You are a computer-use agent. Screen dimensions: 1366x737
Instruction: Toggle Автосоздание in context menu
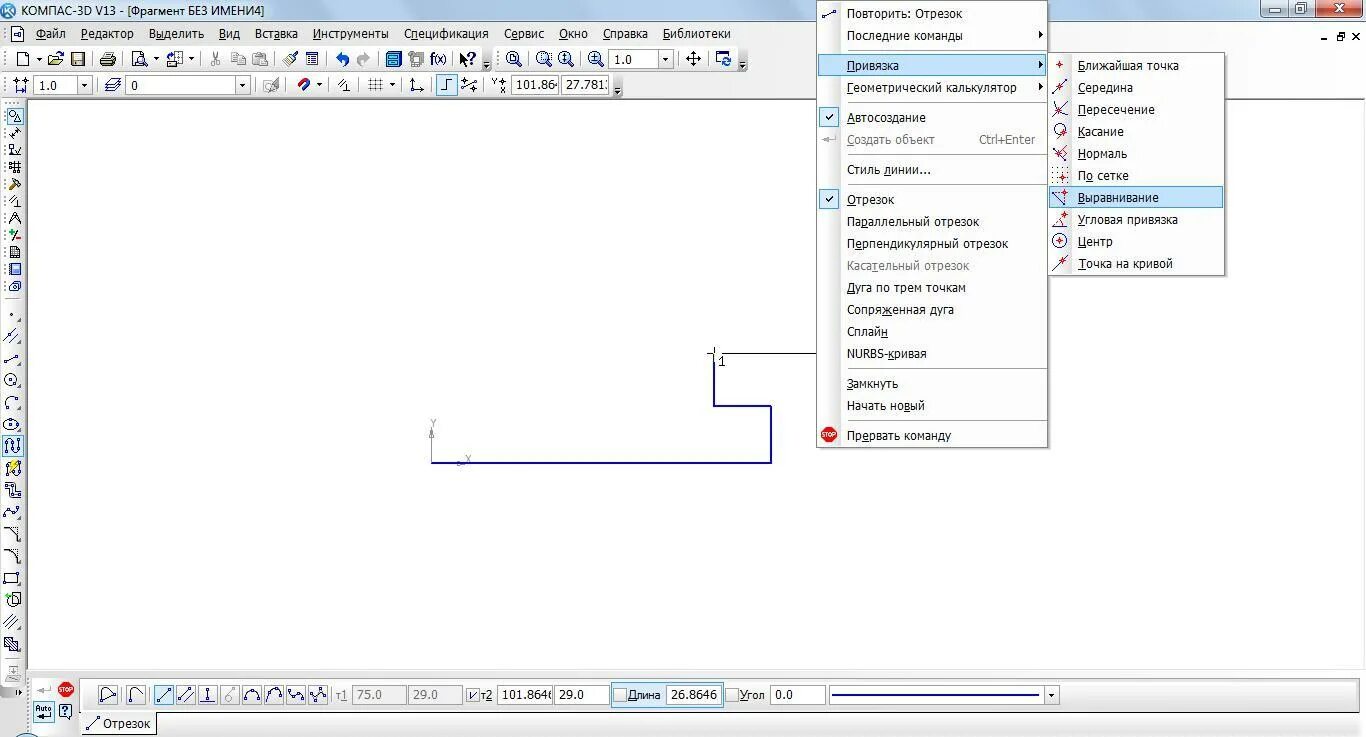(x=932, y=118)
